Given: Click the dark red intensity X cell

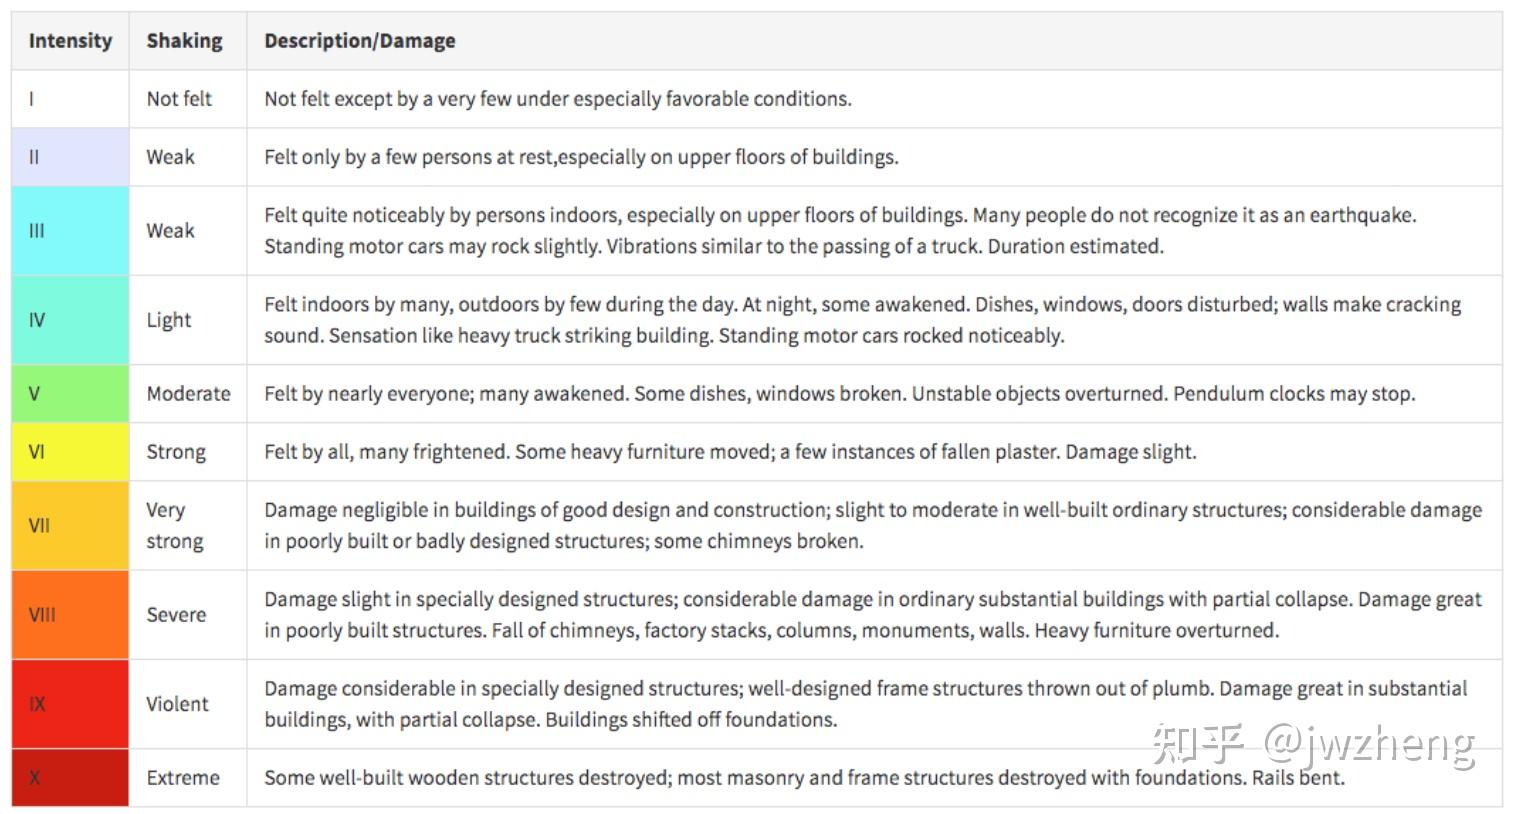Looking at the screenshot, I should click(x=70, y=777).
